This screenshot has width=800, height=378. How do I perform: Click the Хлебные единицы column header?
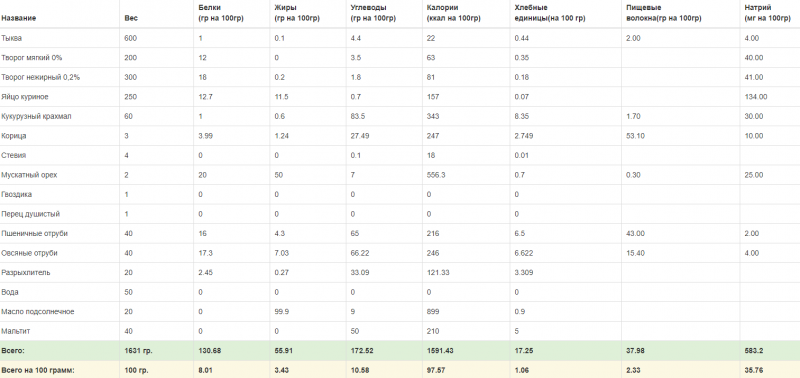[x=550, y=13]
